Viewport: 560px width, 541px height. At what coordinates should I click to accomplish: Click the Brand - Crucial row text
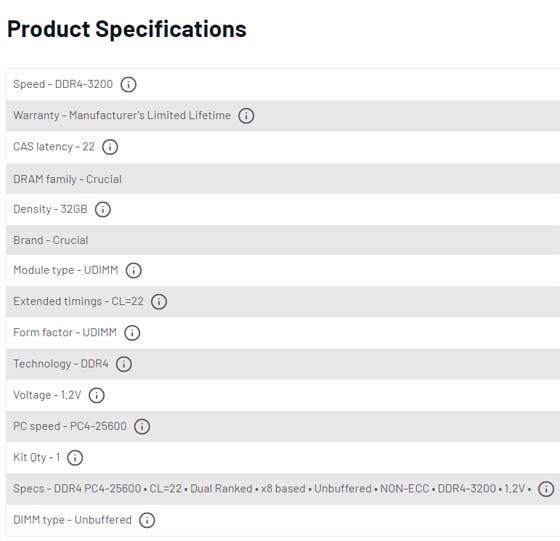coord(51,240)
